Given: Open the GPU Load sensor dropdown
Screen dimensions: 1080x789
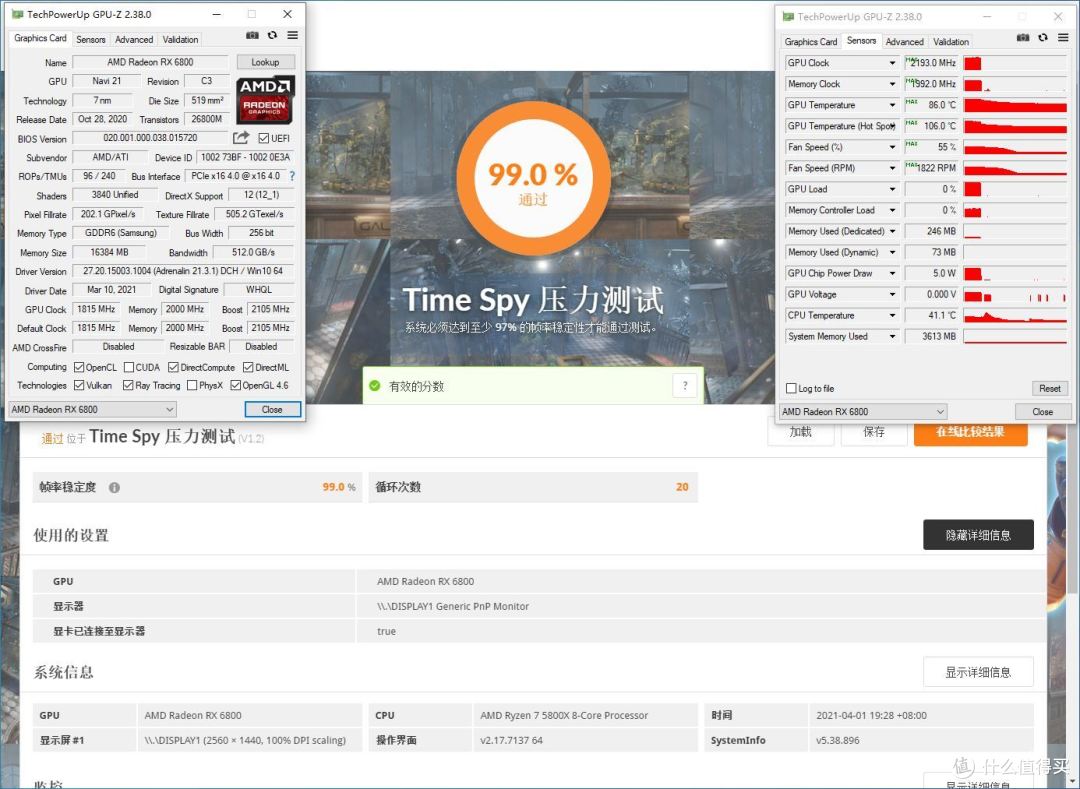Looking at the screenshot, I should click(892, 189).
